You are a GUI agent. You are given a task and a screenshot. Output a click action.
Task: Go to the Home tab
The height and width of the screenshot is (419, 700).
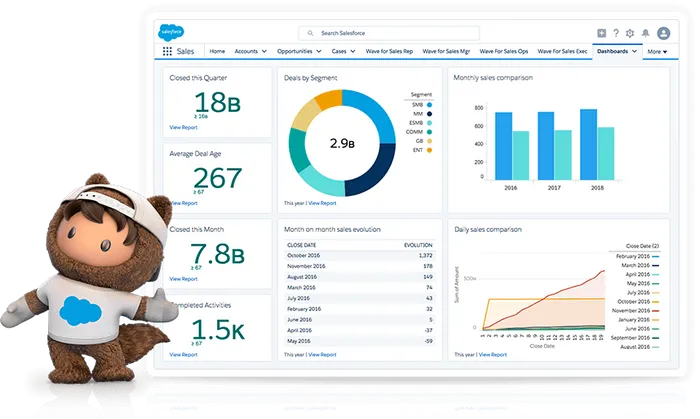217,51
